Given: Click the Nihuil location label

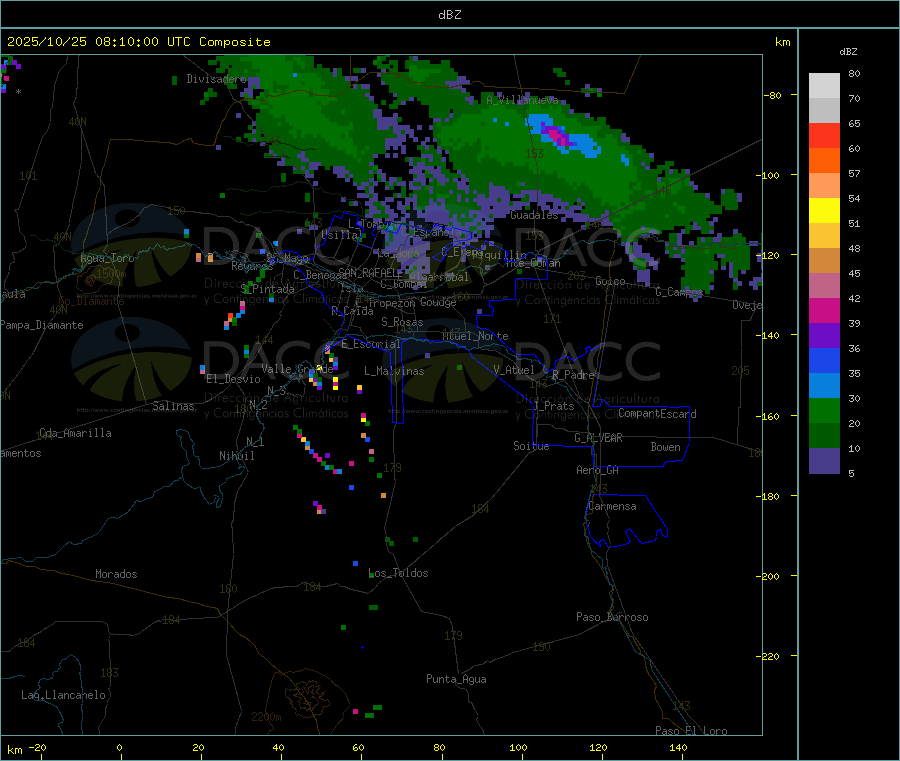Looking at the screenshot, I should pos(236,456).
